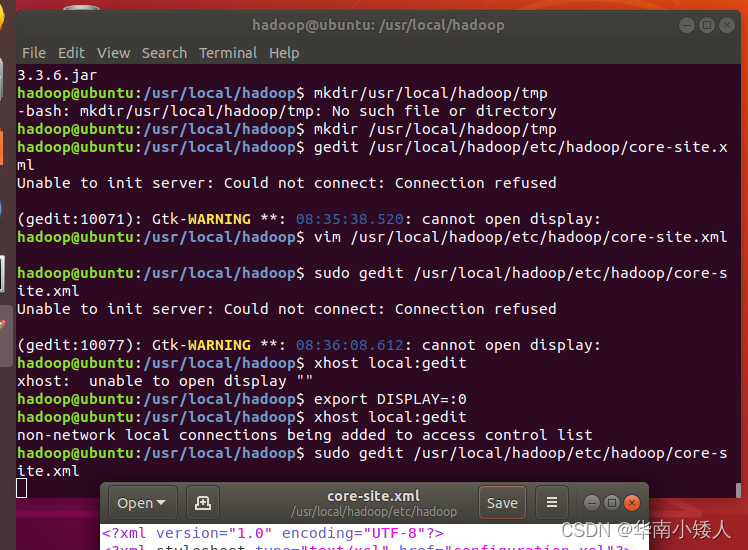
Task: Create a new document in gedit
Action: pos(203,503)
